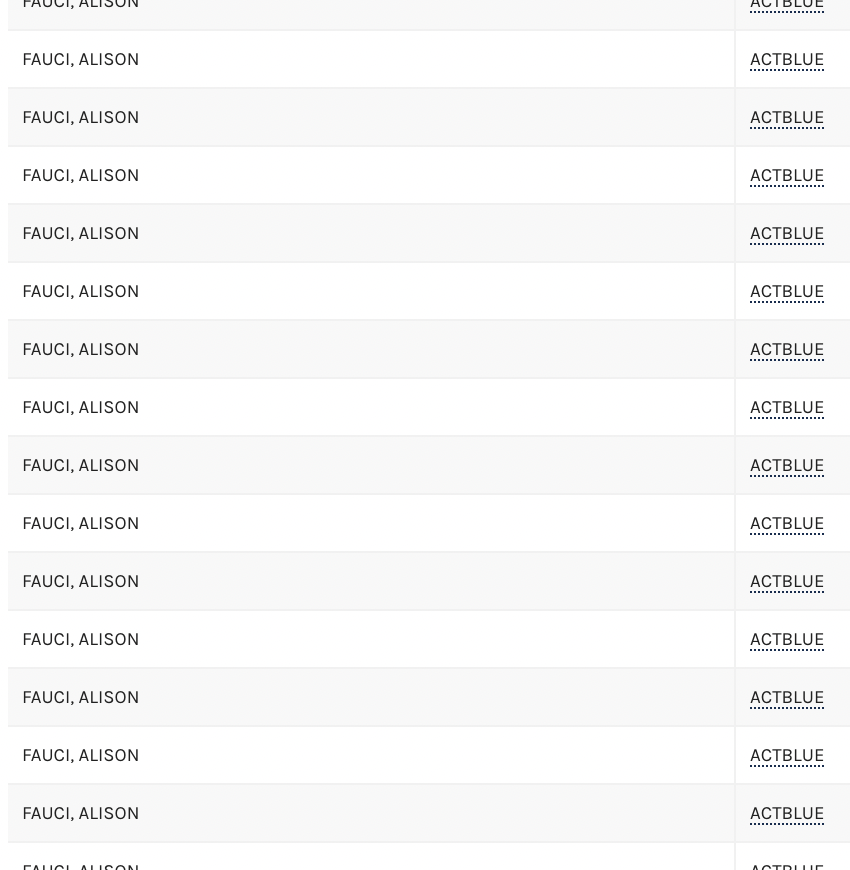
Task: Open ACTBLUE link in fifth fully visible row
Action: tap(786, 292)
